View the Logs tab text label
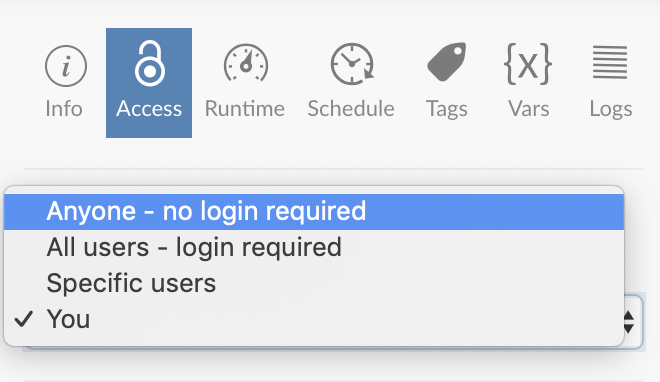The image size is (660, 382). (x=611, y=109)
